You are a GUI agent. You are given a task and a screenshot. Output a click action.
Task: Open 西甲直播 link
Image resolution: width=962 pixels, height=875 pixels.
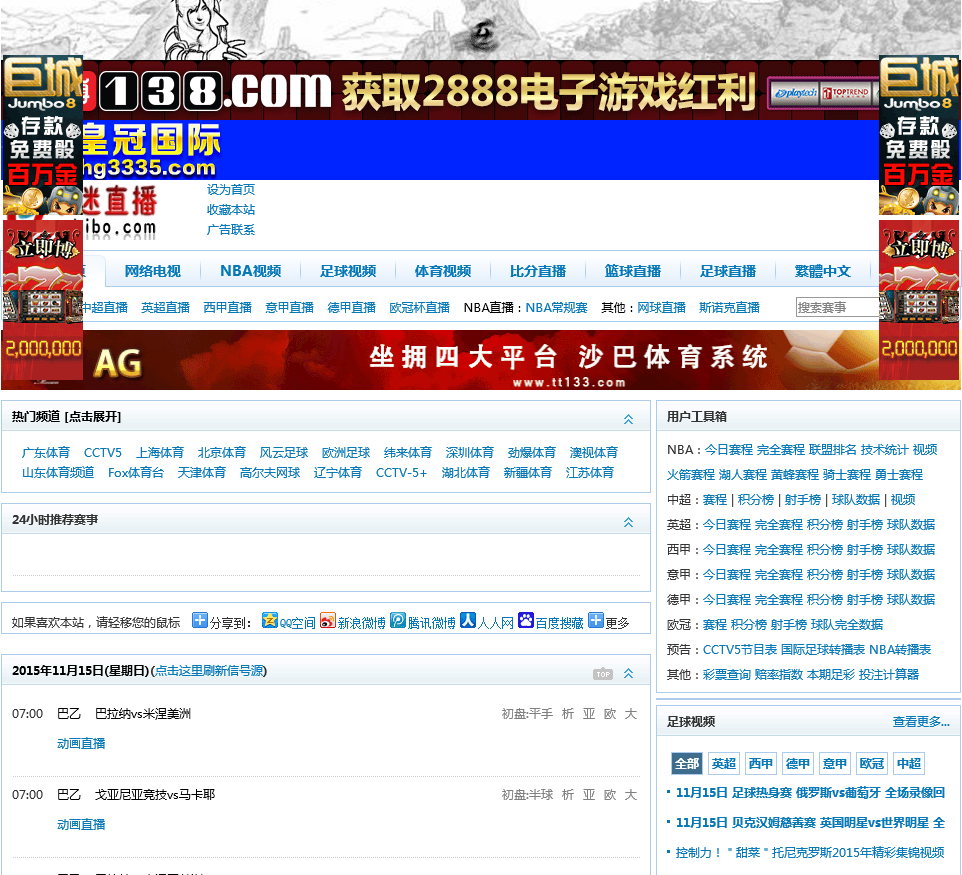pos(228,307)
